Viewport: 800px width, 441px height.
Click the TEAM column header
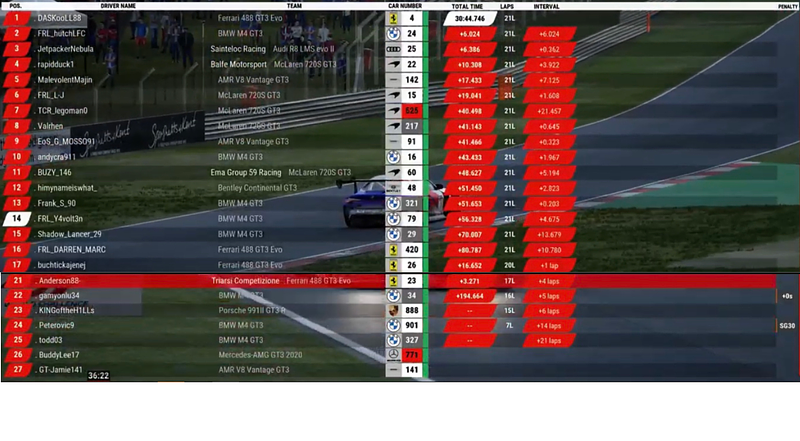coord(294,6)
